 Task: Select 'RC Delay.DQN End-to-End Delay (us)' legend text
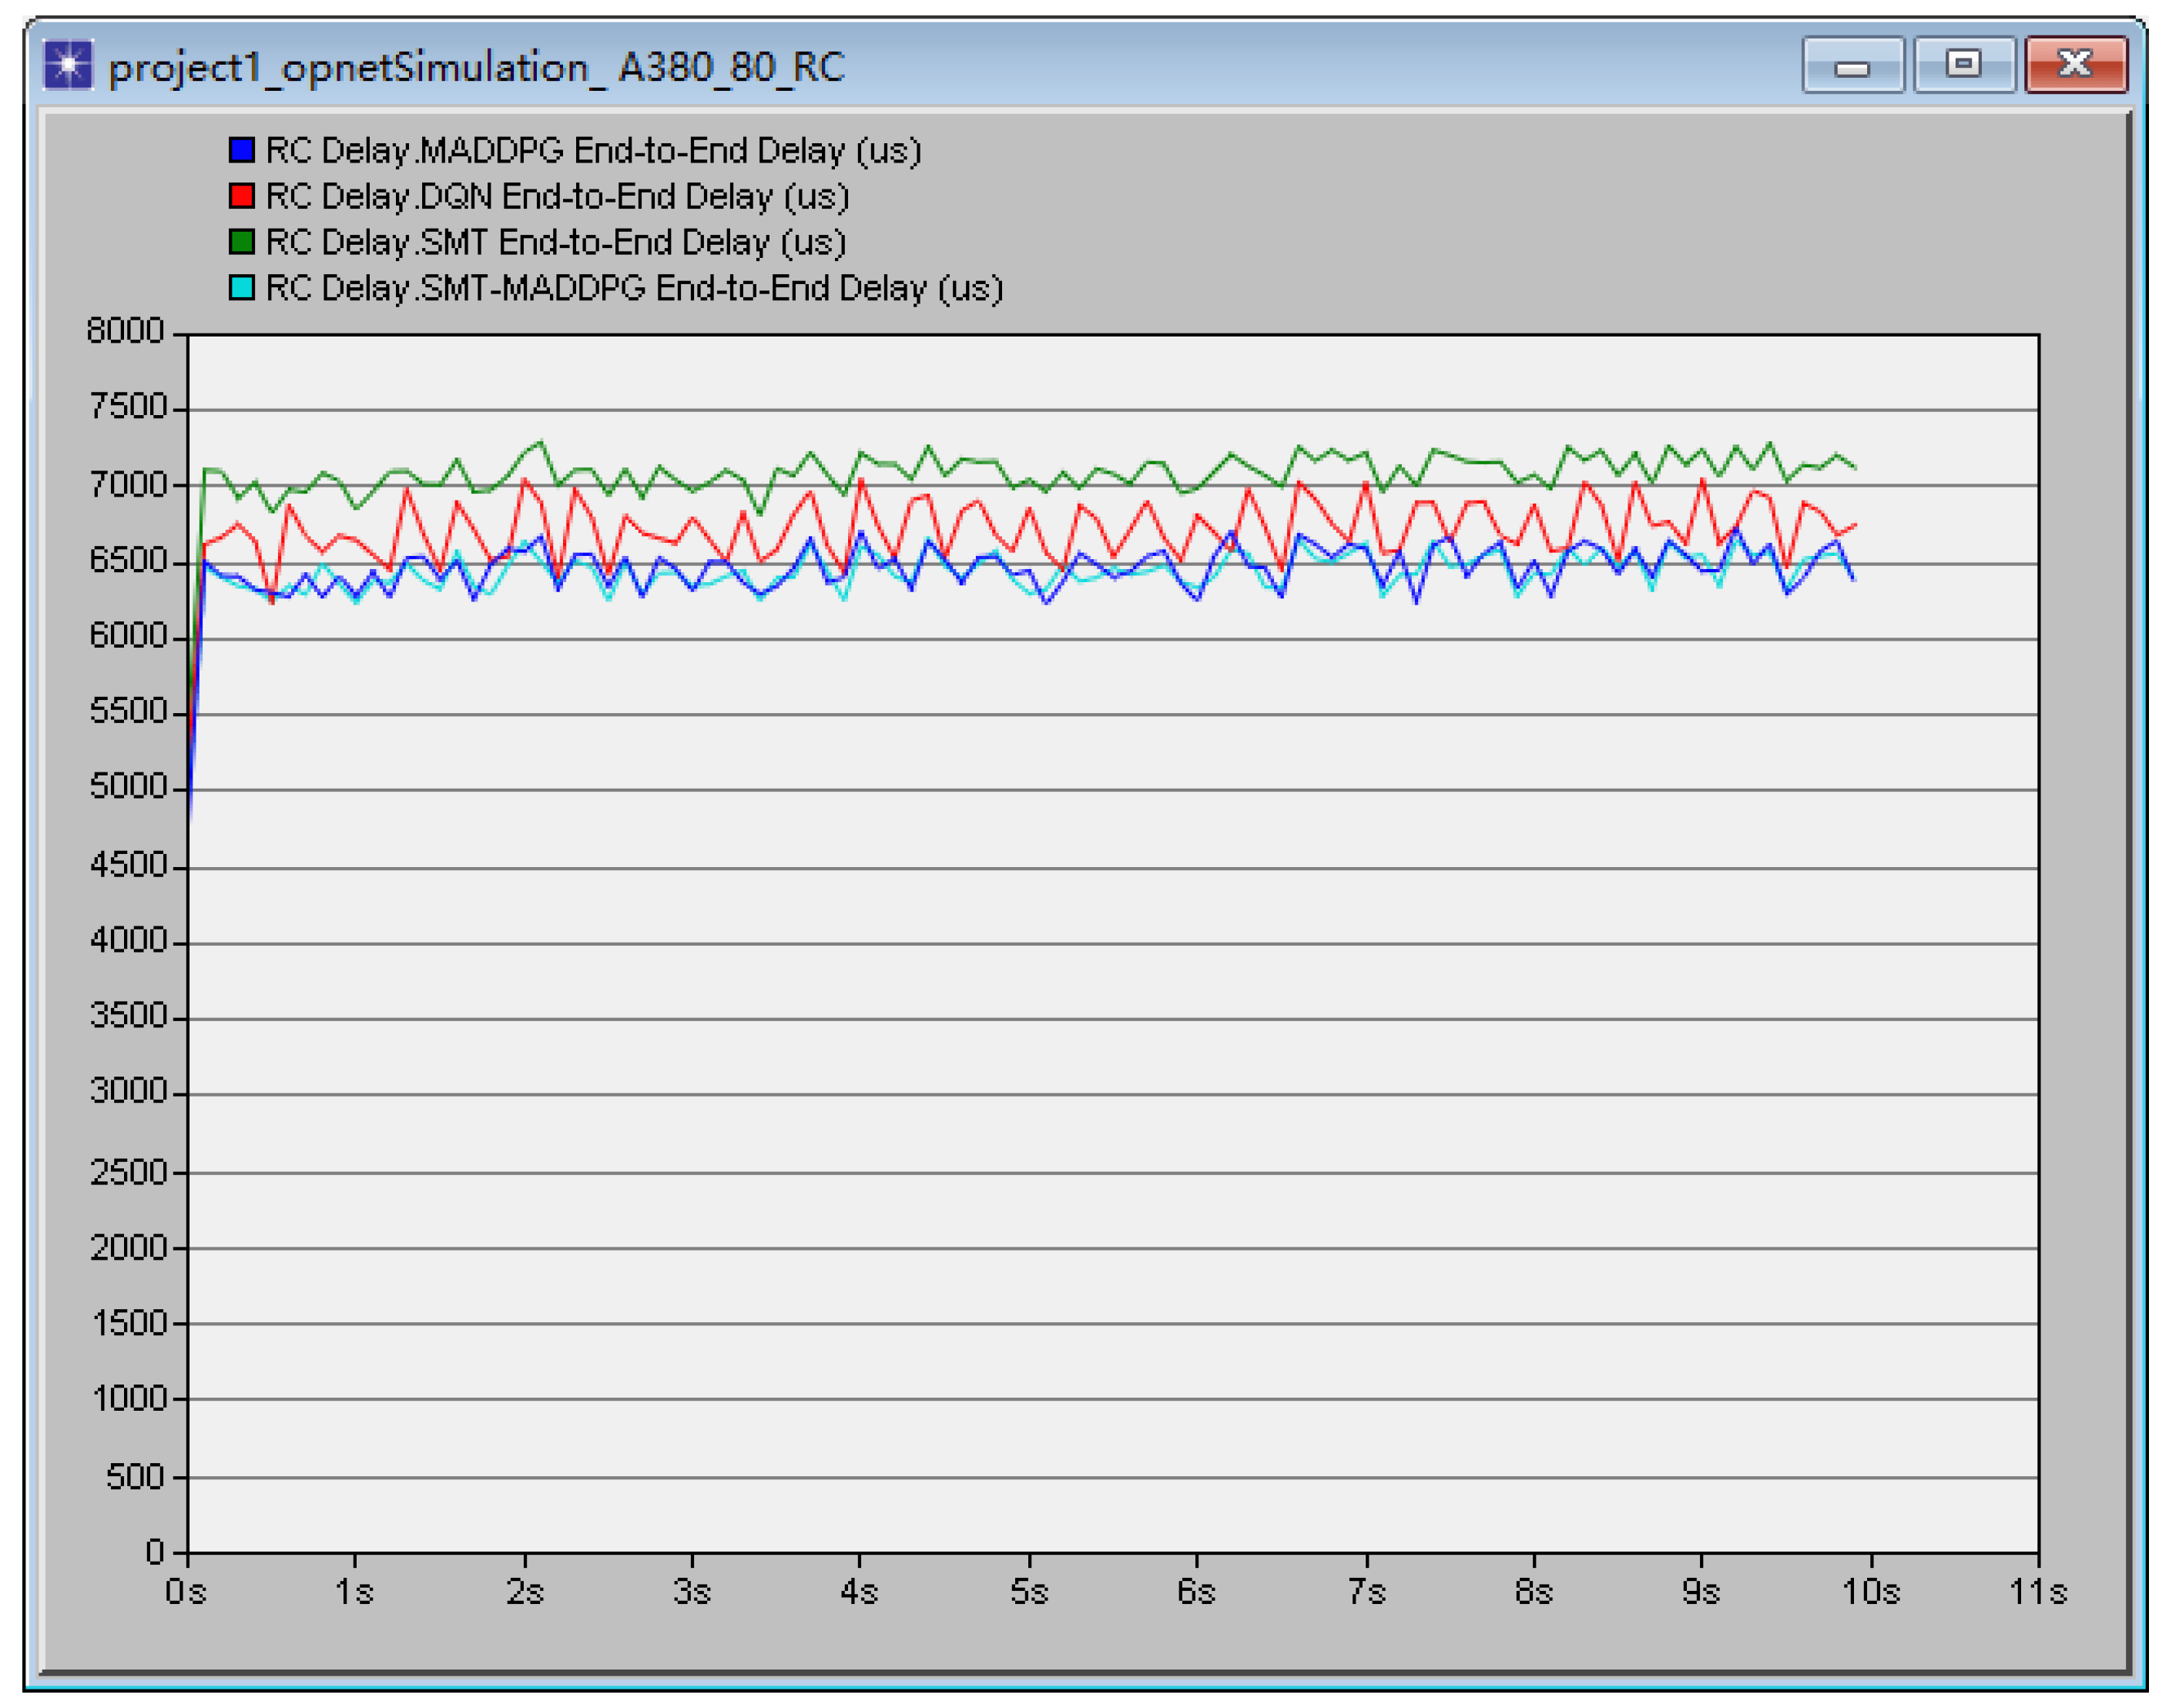coord(558,196)
